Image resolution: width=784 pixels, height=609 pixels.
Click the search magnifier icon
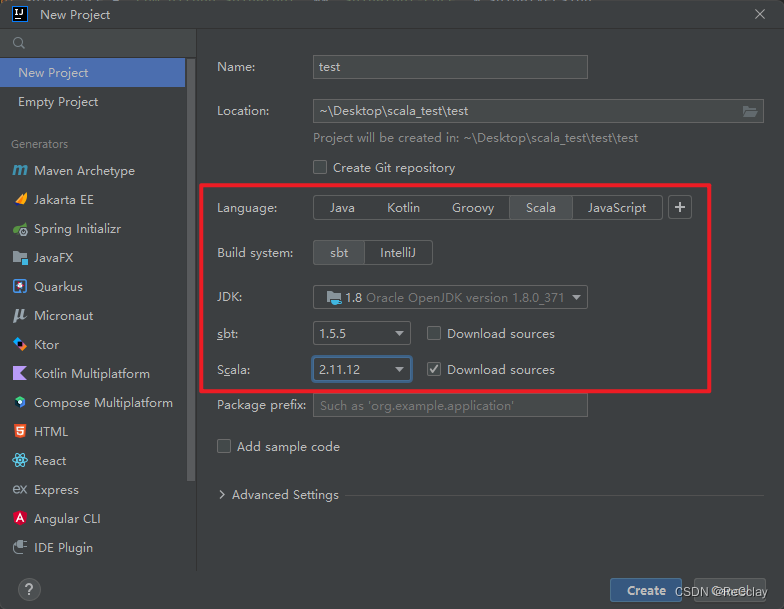19,43
